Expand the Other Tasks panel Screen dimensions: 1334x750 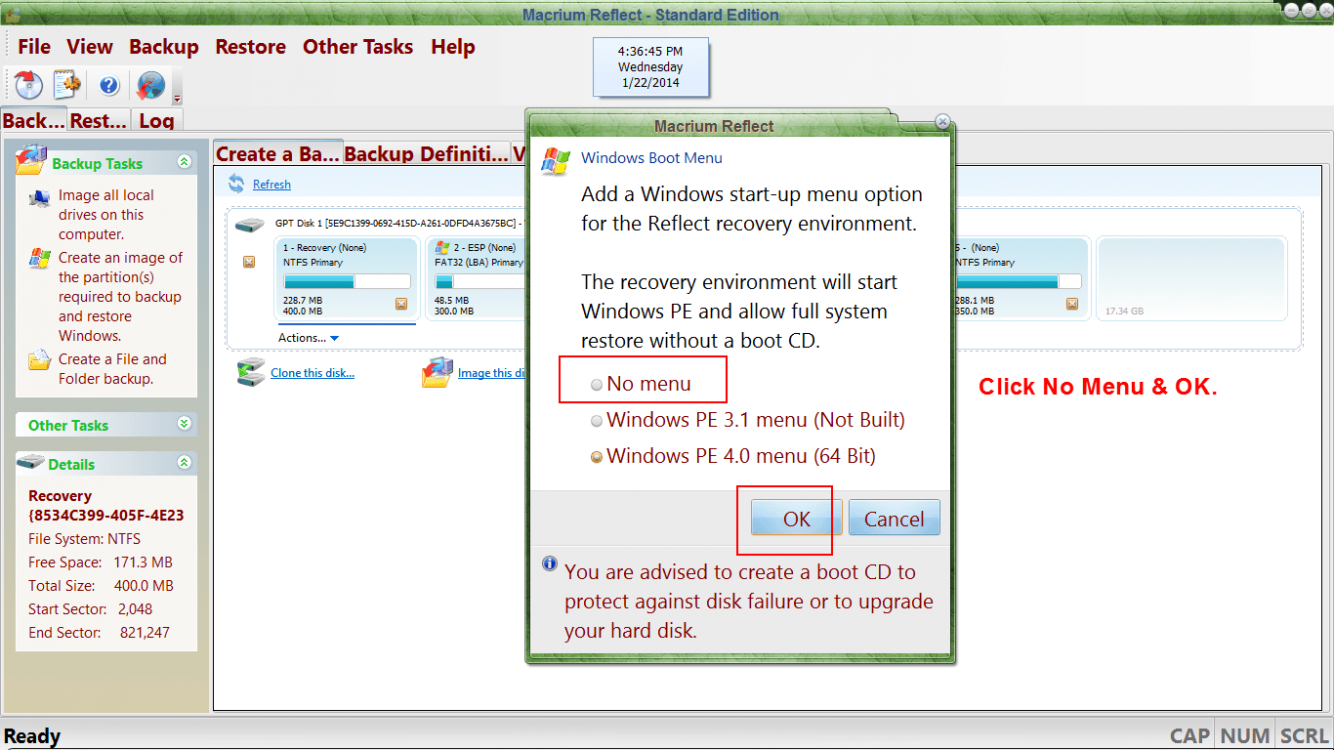184,424
